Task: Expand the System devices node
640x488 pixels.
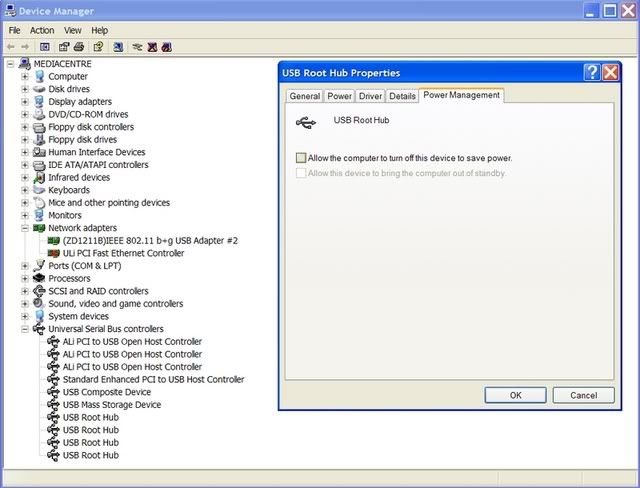Action: [x=24, y=316]
